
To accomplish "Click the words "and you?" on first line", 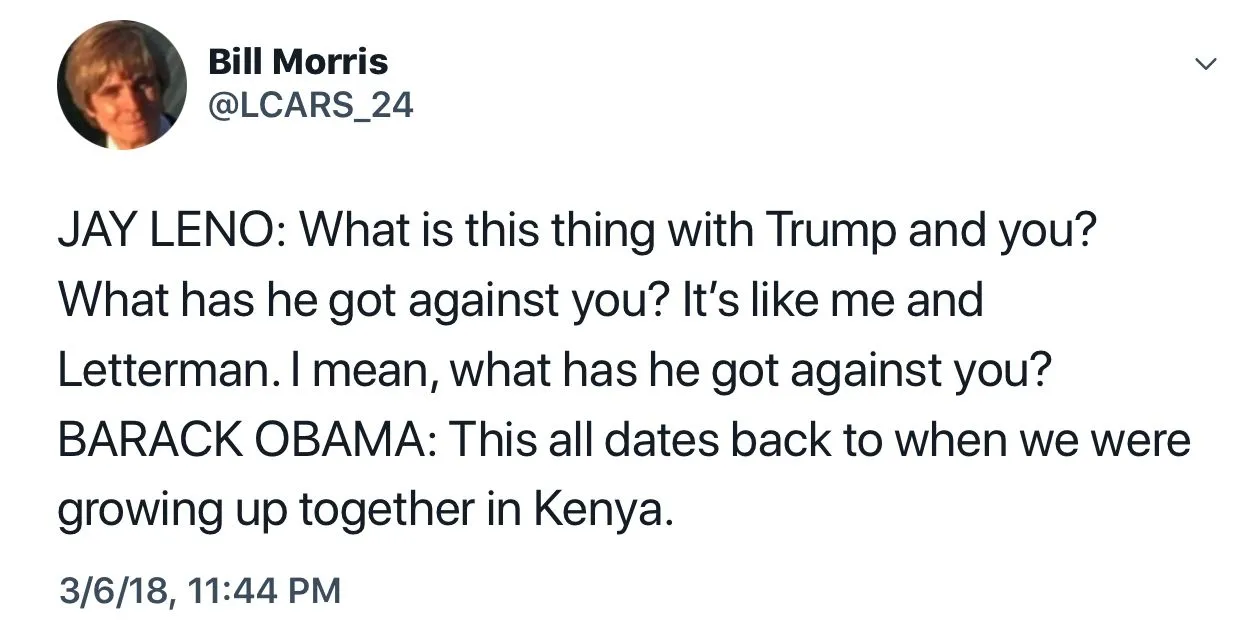I will pos(1010,233).
